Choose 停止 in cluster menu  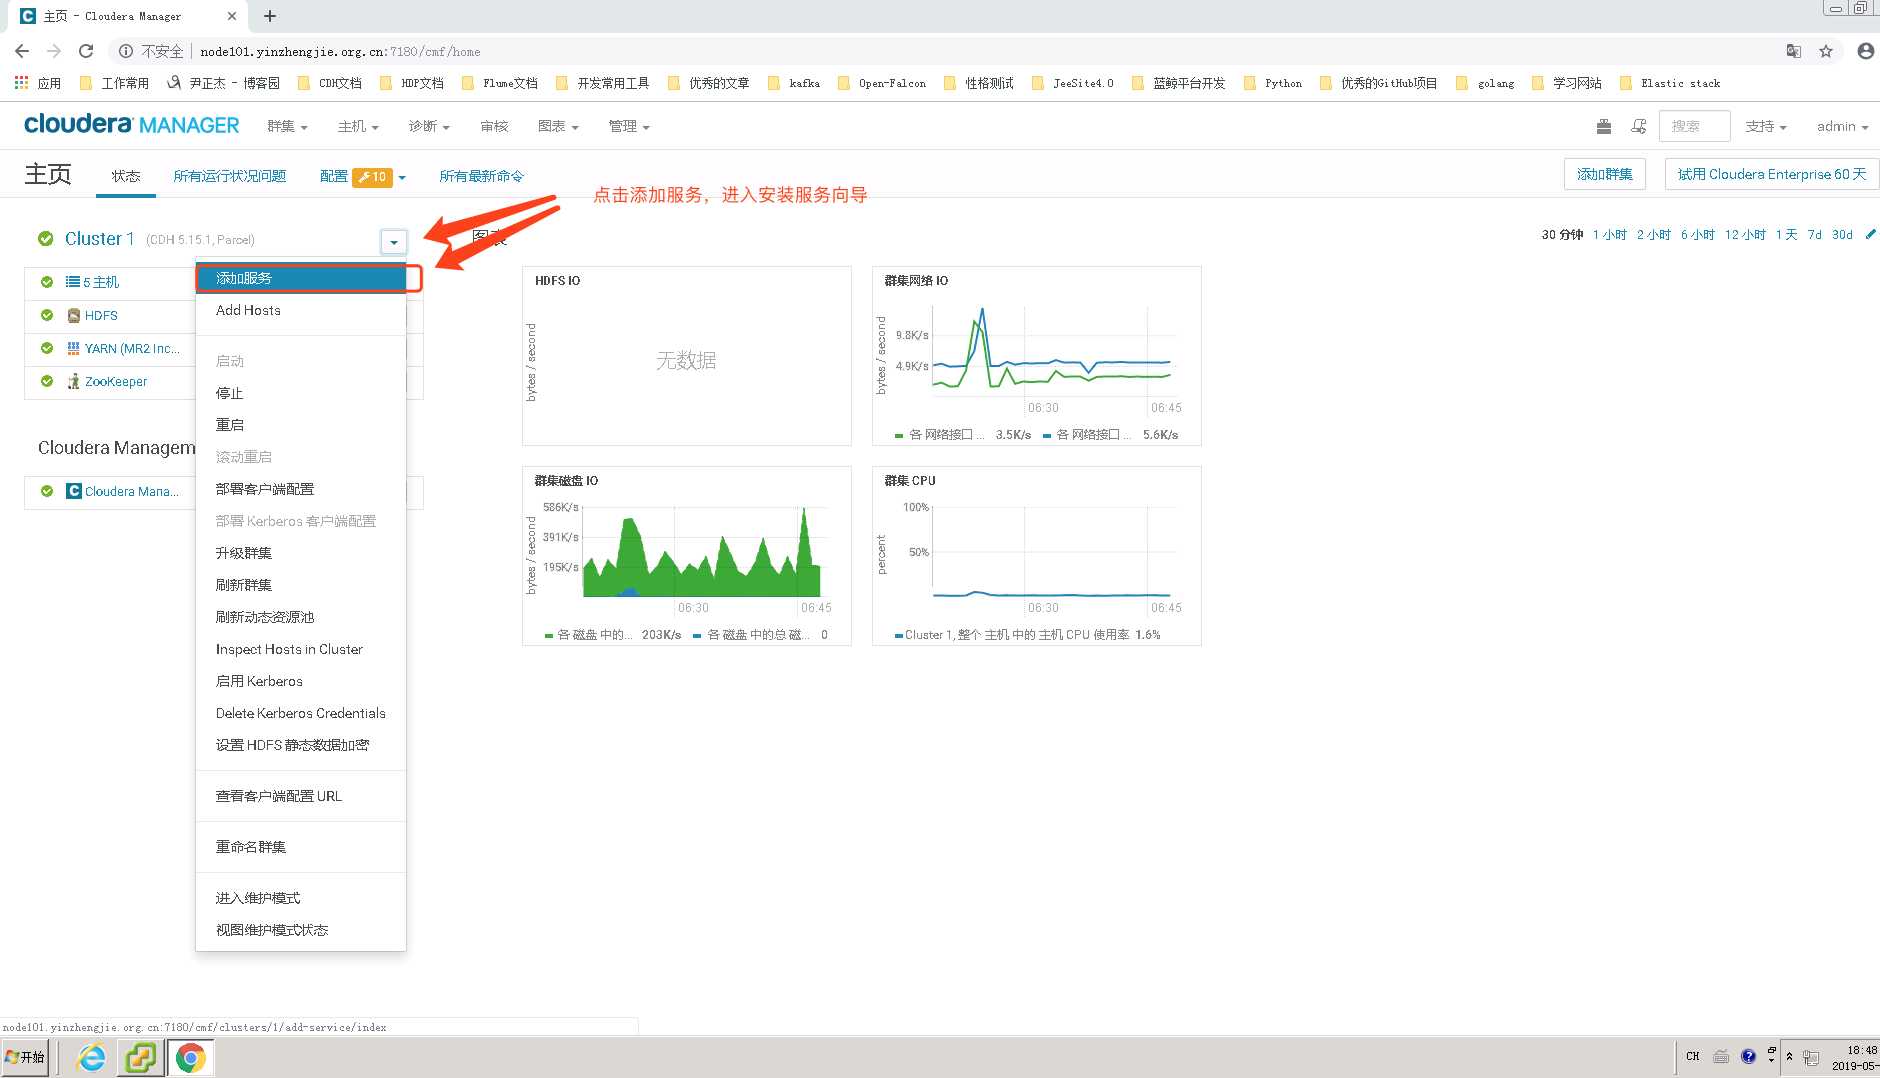tap(301, 393)
